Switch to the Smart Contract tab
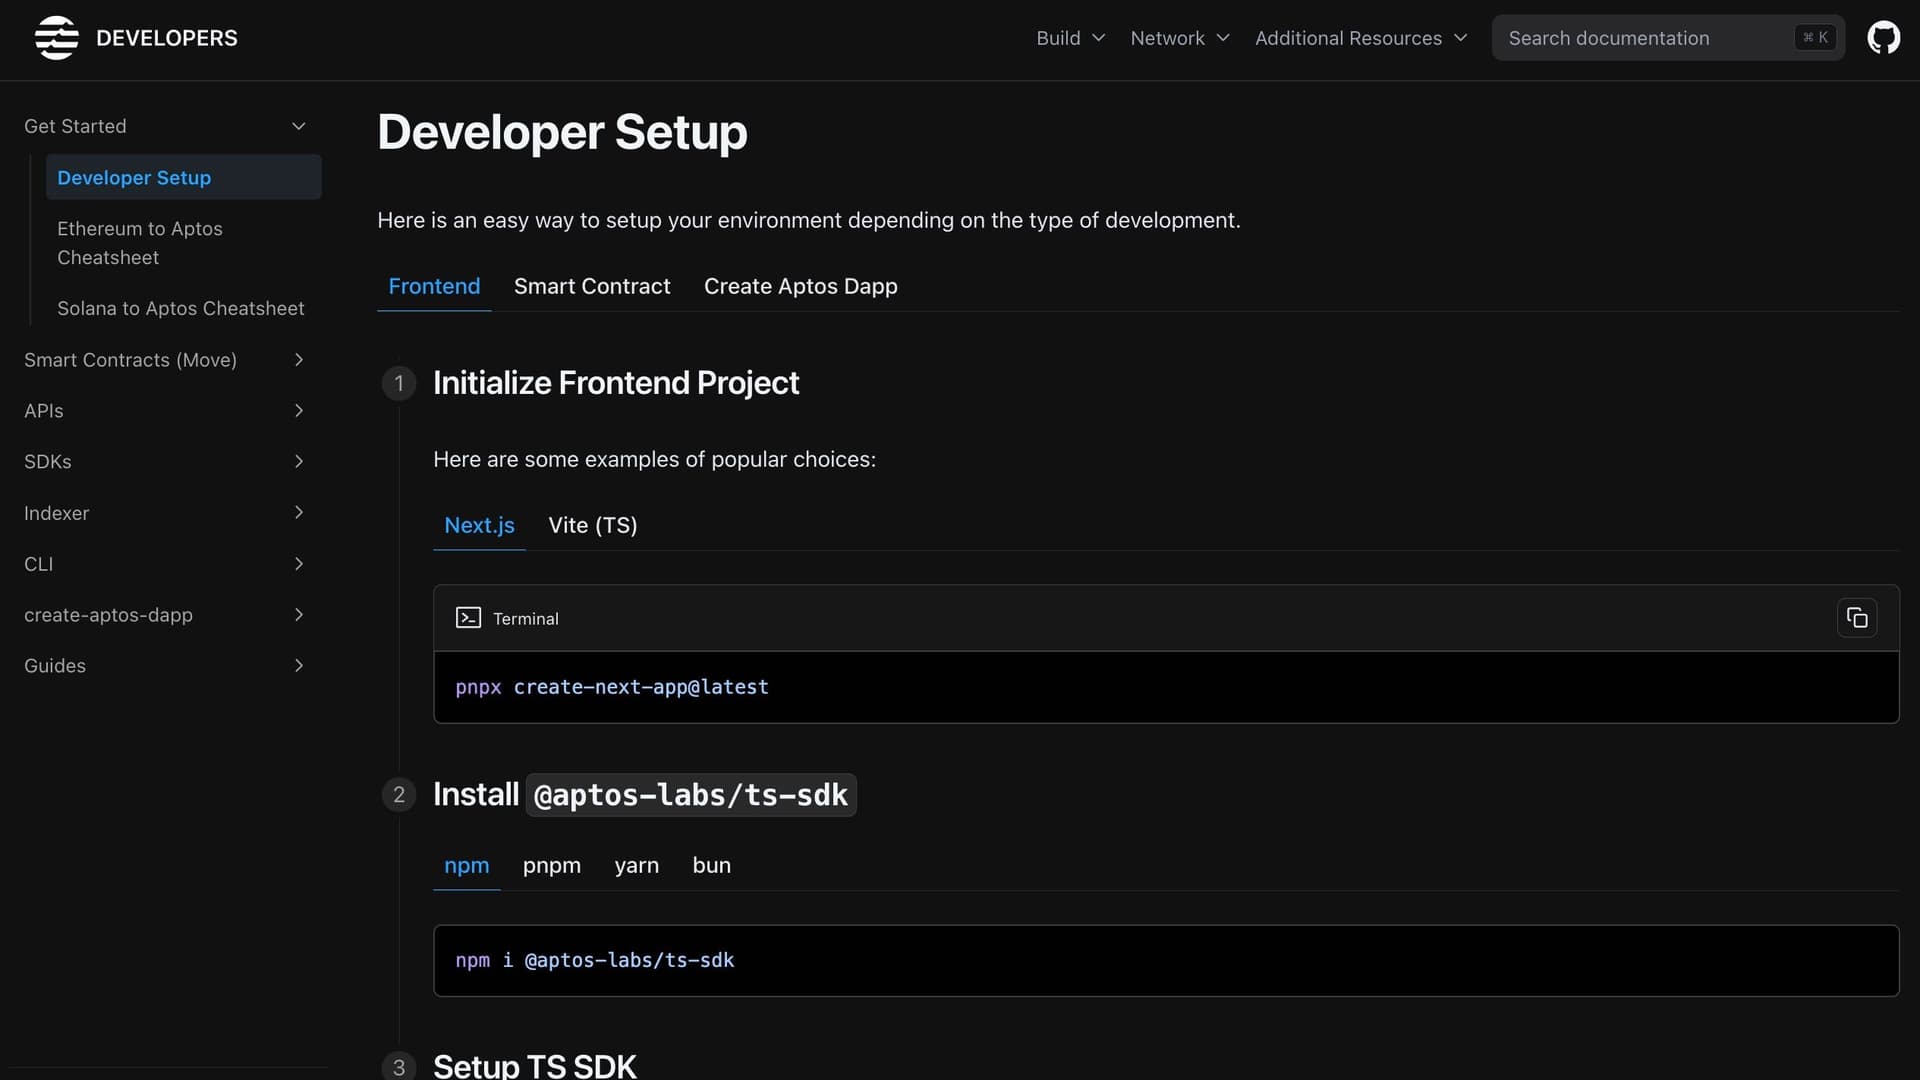1920x1080 pixels. point(592,286)
